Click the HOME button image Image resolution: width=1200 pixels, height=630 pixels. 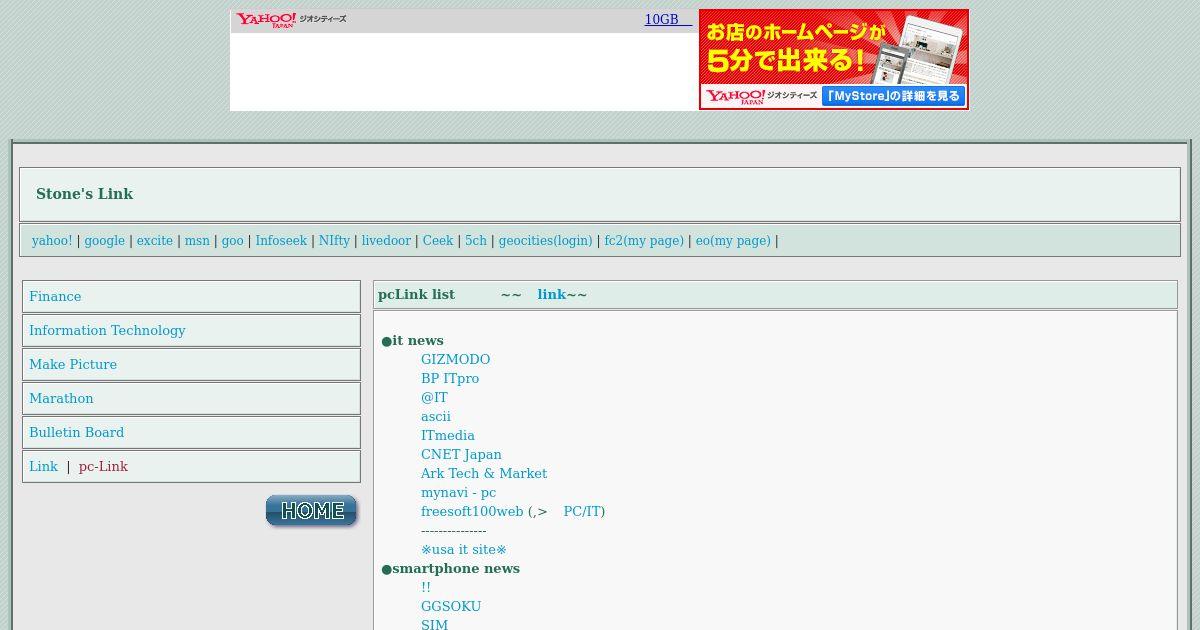(x=312, y=511)
